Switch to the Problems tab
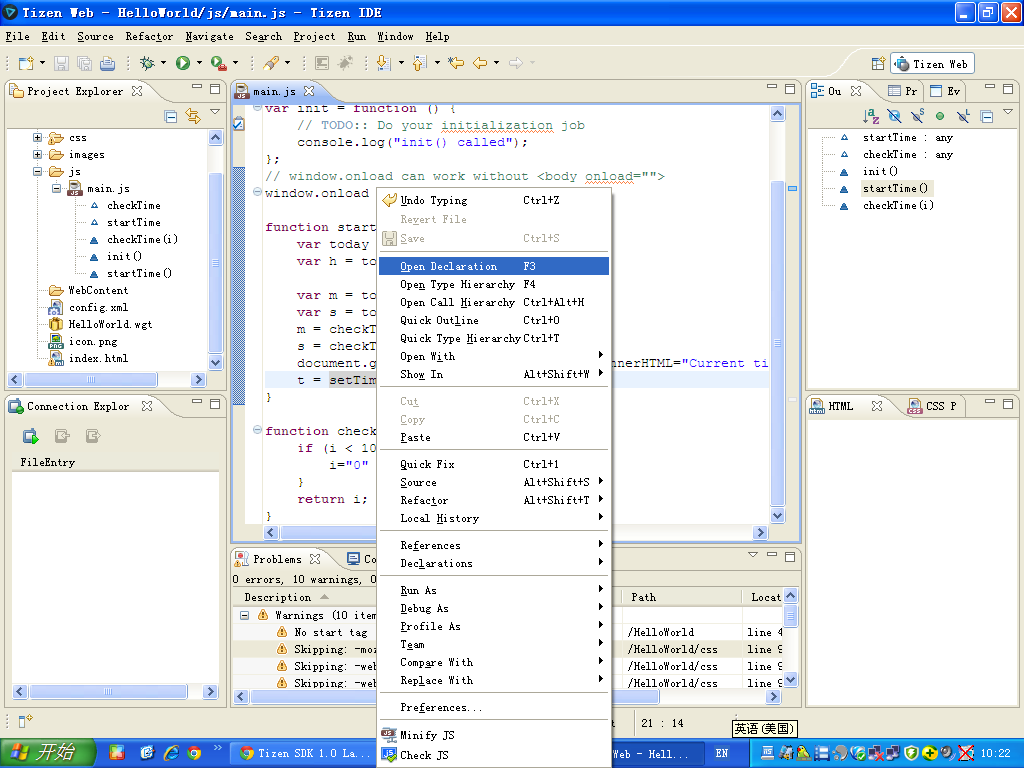Screen dimensions: 1024x768 278,559
